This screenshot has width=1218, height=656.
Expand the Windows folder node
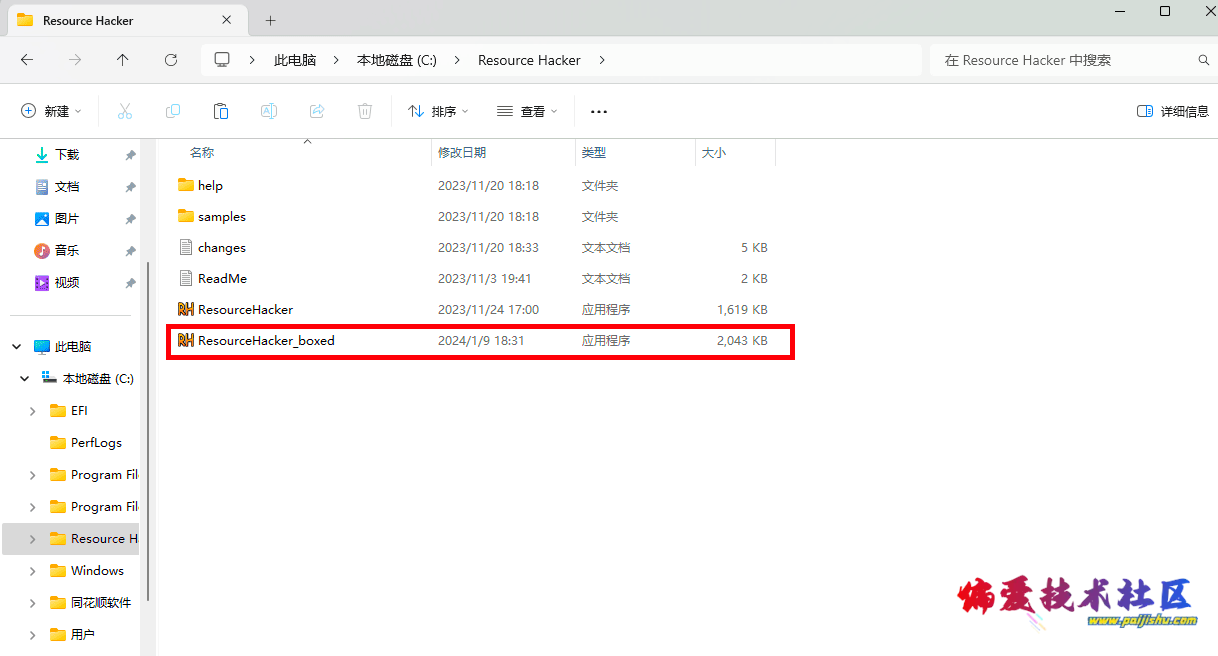click(x=33, y=571)
